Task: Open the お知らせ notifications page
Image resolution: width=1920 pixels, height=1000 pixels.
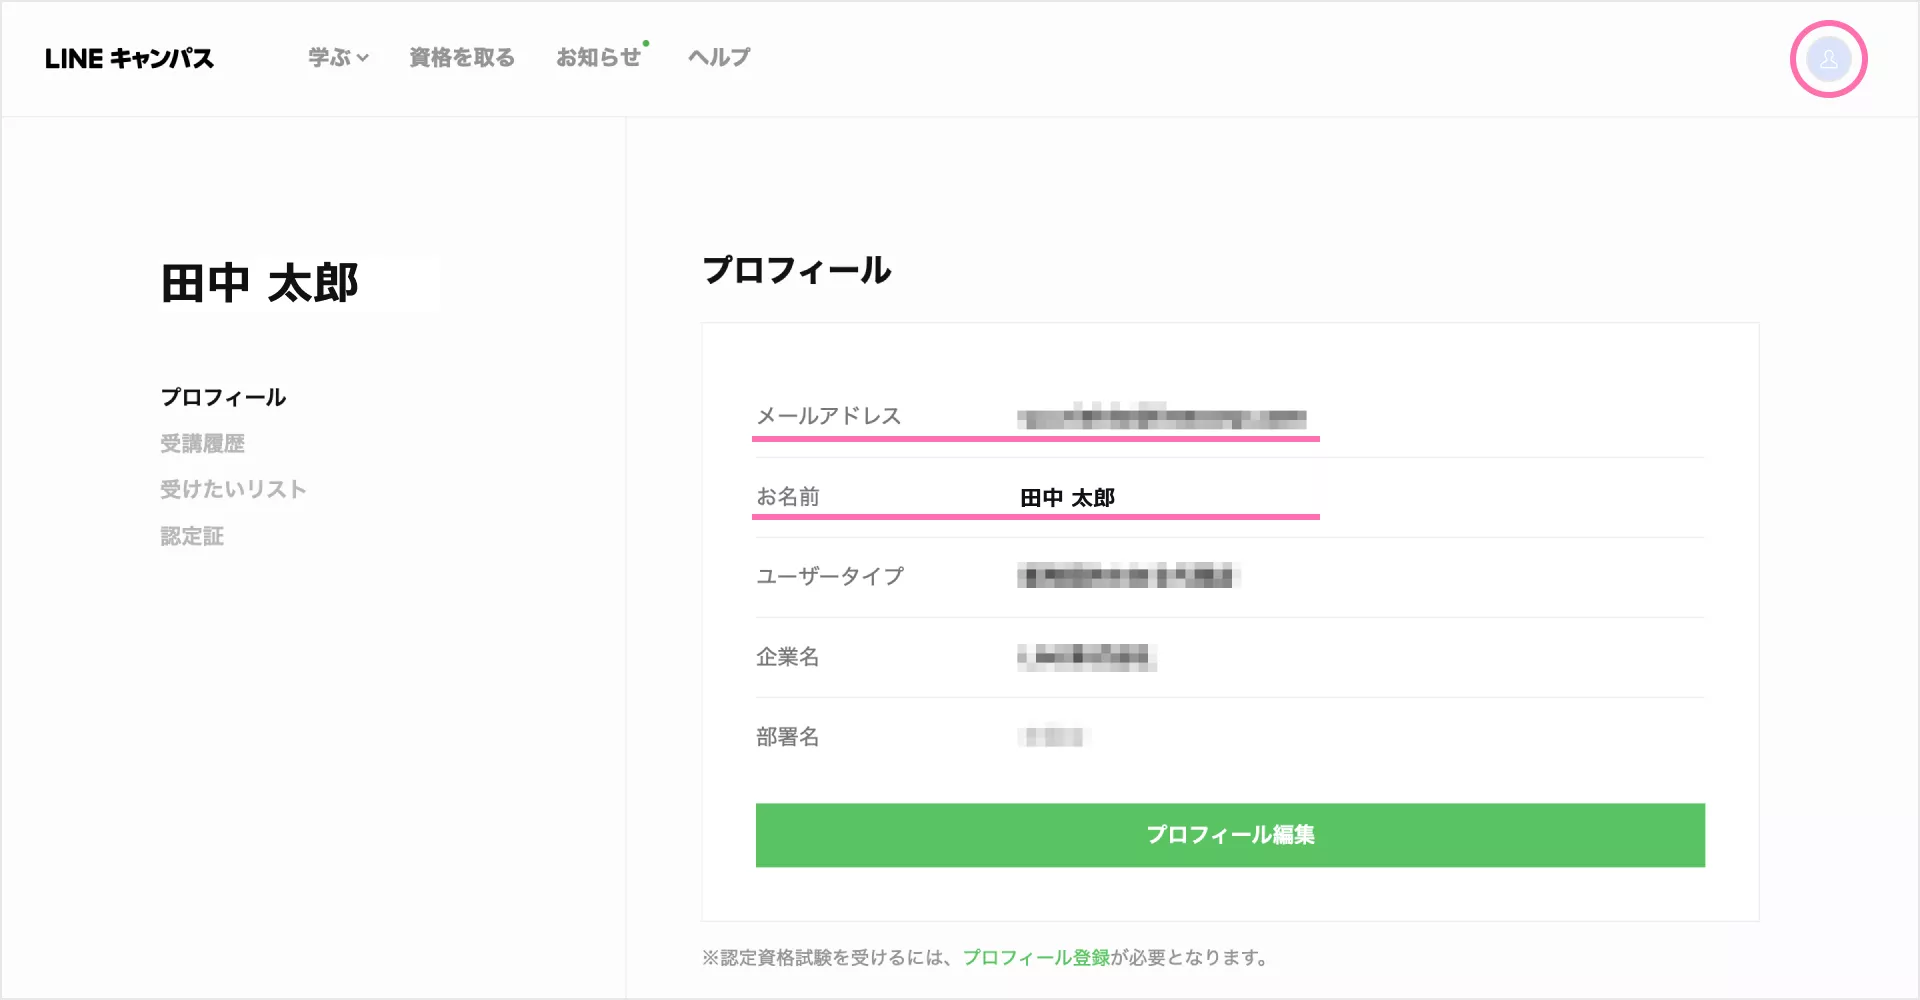Action: 598,58
